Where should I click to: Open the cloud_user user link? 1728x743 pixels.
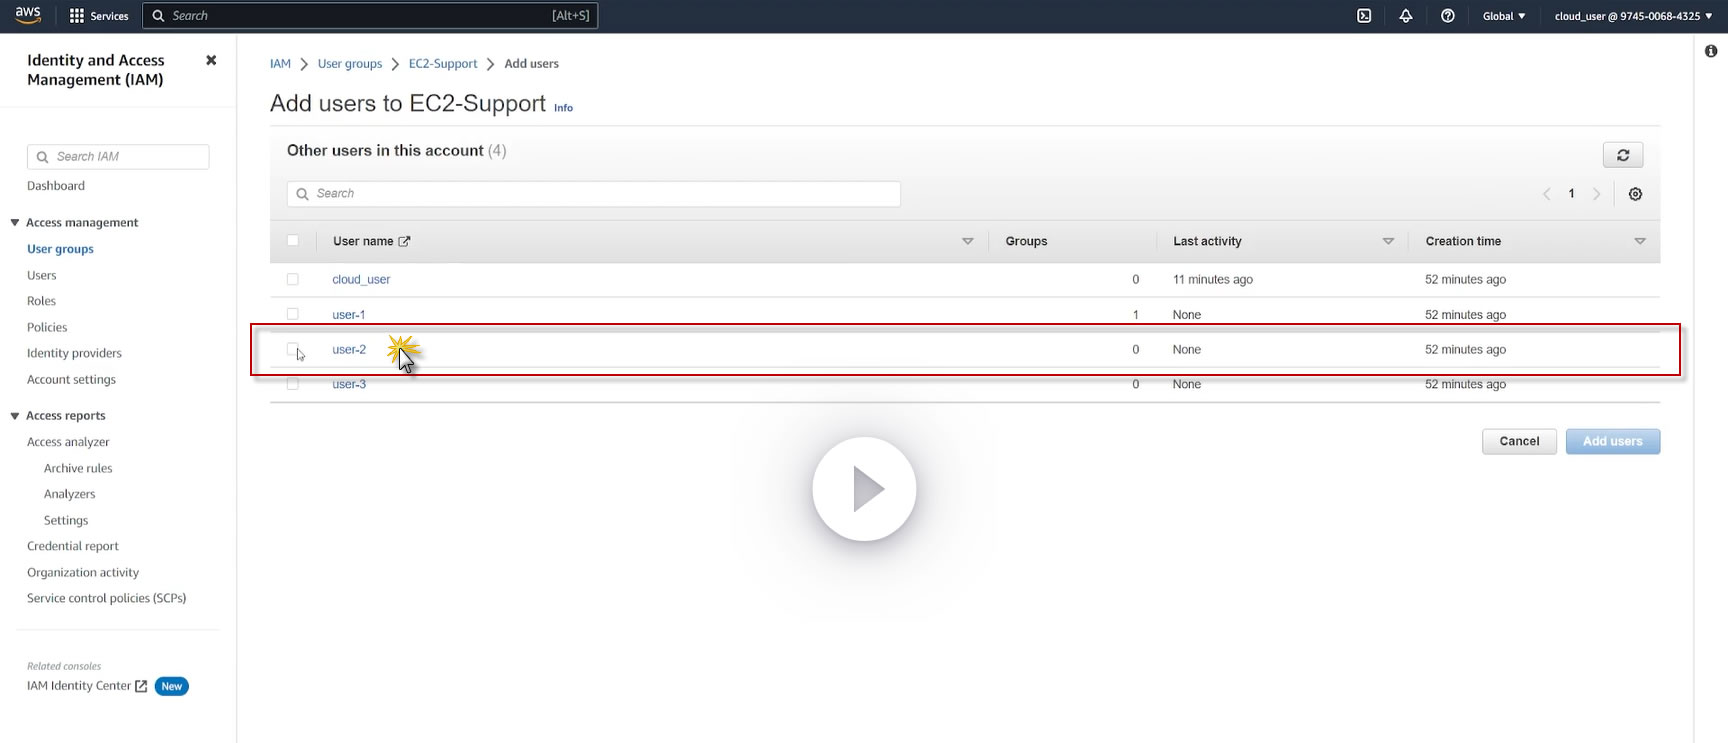click(361, 280)
